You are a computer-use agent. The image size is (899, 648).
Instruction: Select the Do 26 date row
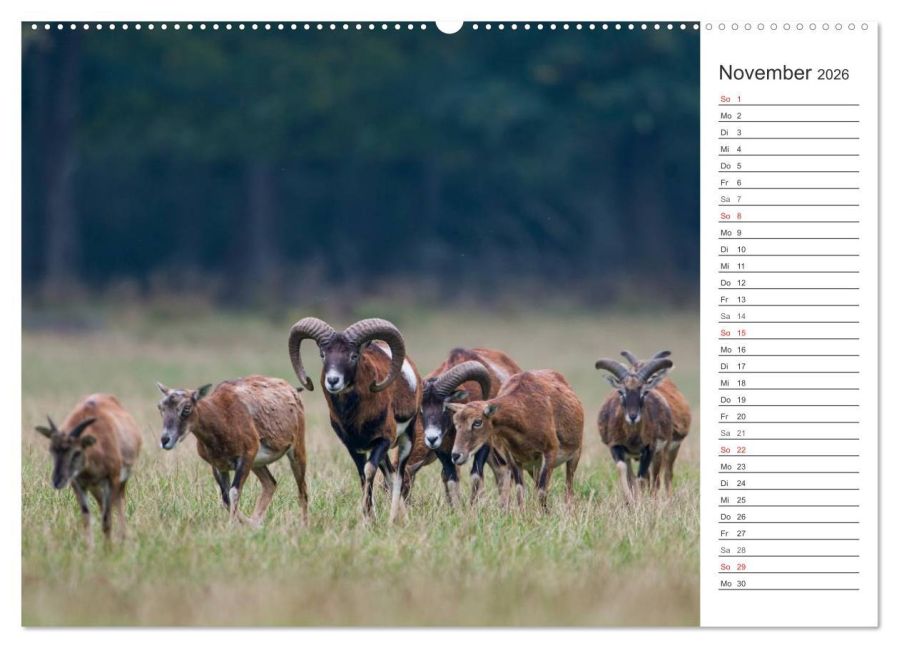pyautogui.click(x=789, y=516)
